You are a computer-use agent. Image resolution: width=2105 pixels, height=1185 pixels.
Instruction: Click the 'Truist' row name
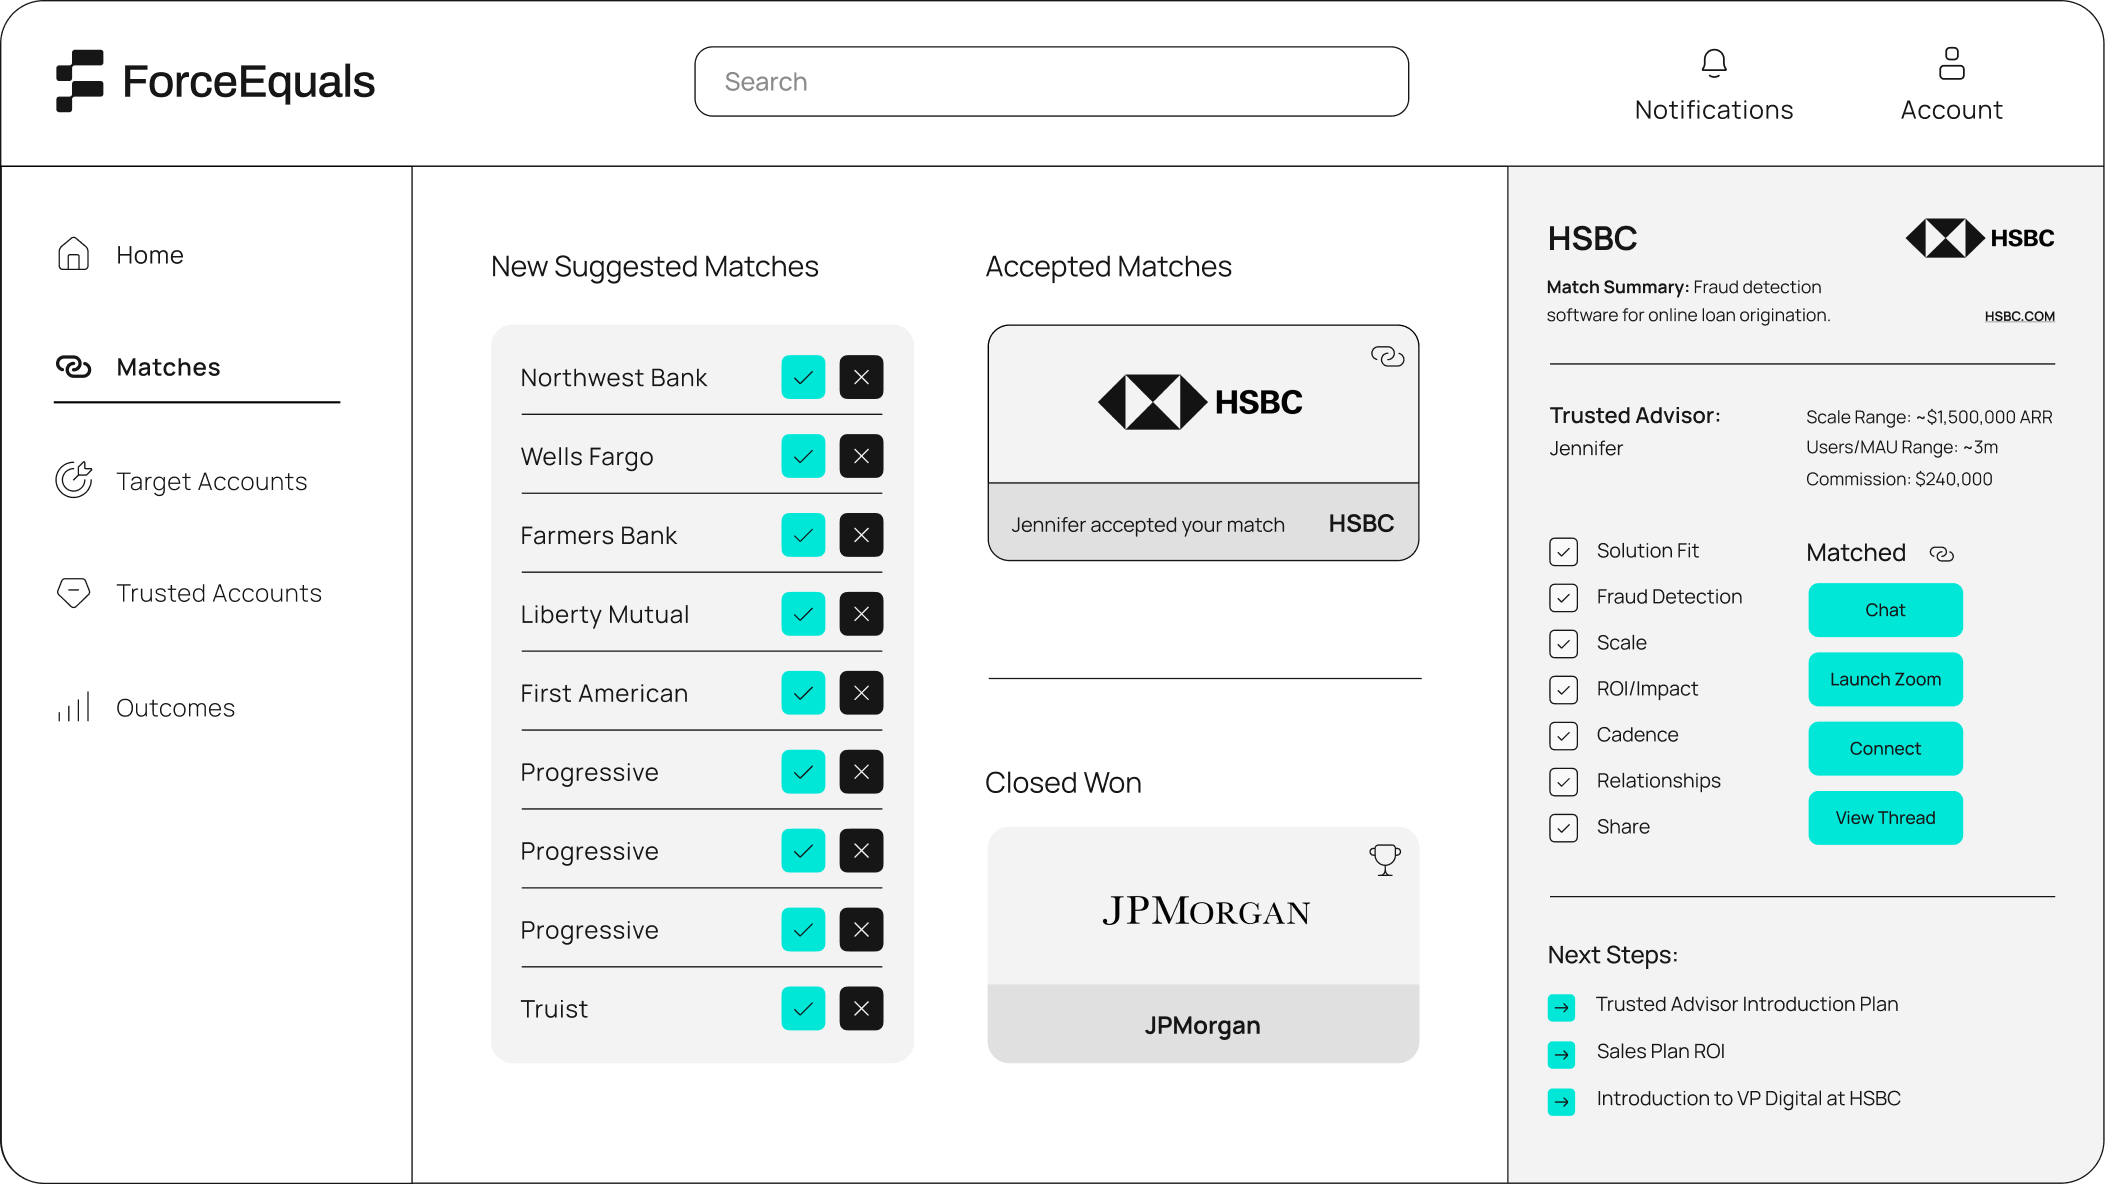click(x=553, y=1009)
